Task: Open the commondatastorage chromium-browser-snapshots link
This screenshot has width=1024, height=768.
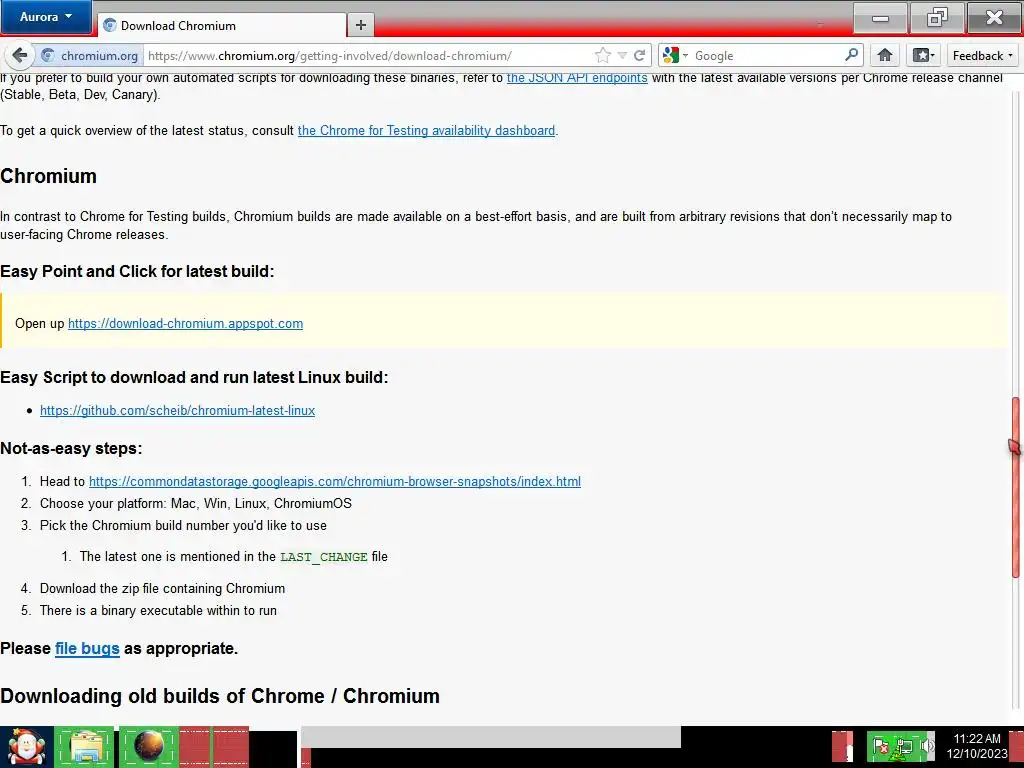Action: pyautogui.click(x=334, y=481)
